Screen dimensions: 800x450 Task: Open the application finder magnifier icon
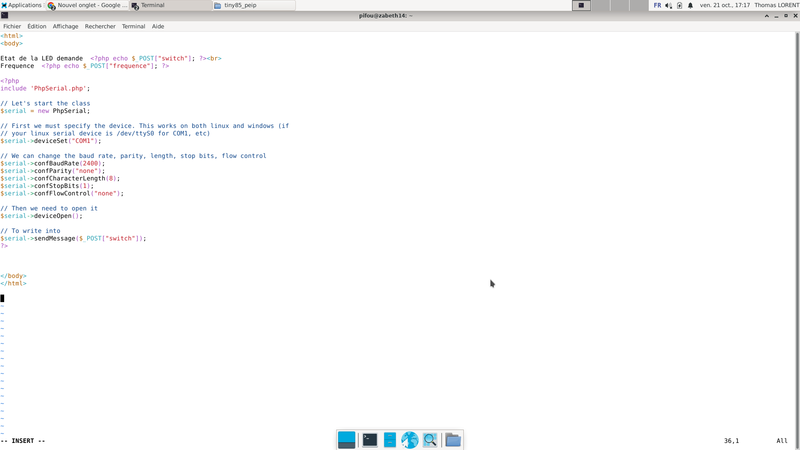coord(430,440)
